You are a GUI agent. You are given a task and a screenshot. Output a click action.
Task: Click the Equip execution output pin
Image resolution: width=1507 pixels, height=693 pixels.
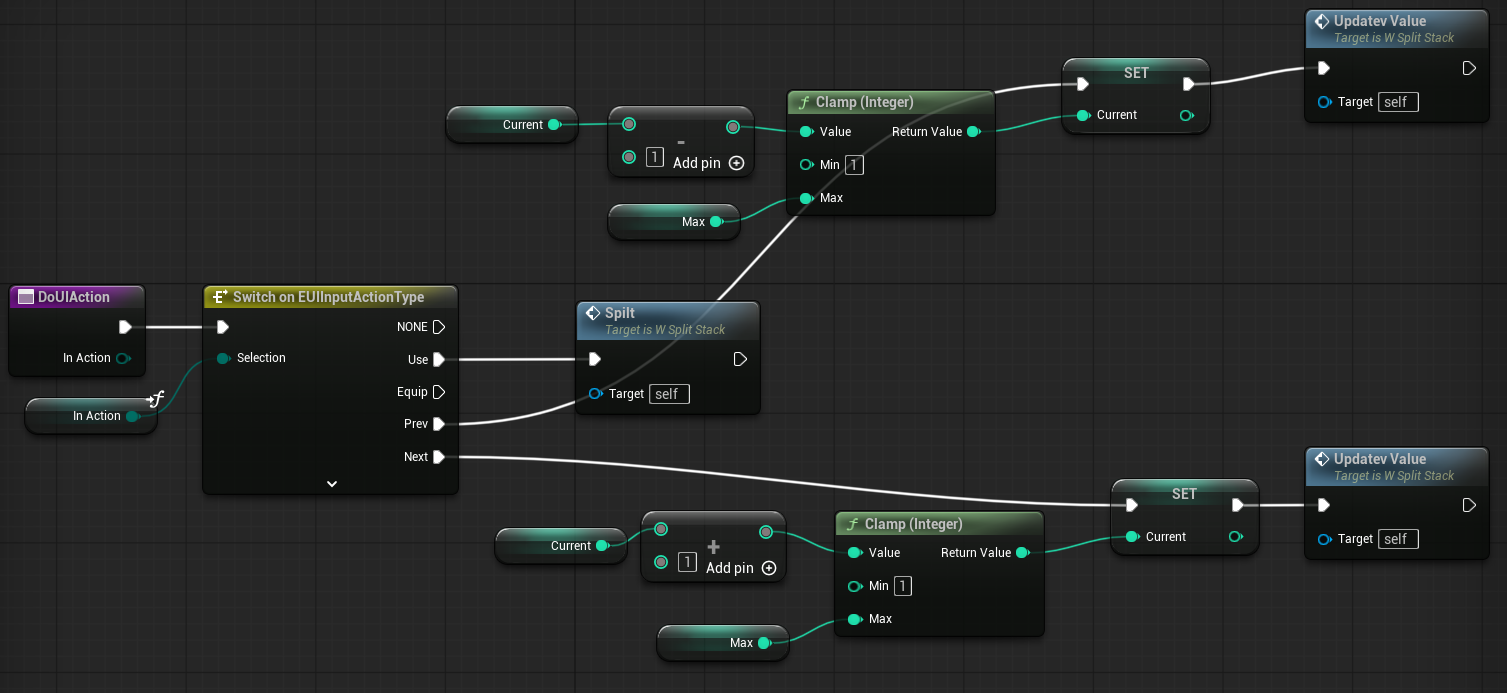(x=439, y=392)
